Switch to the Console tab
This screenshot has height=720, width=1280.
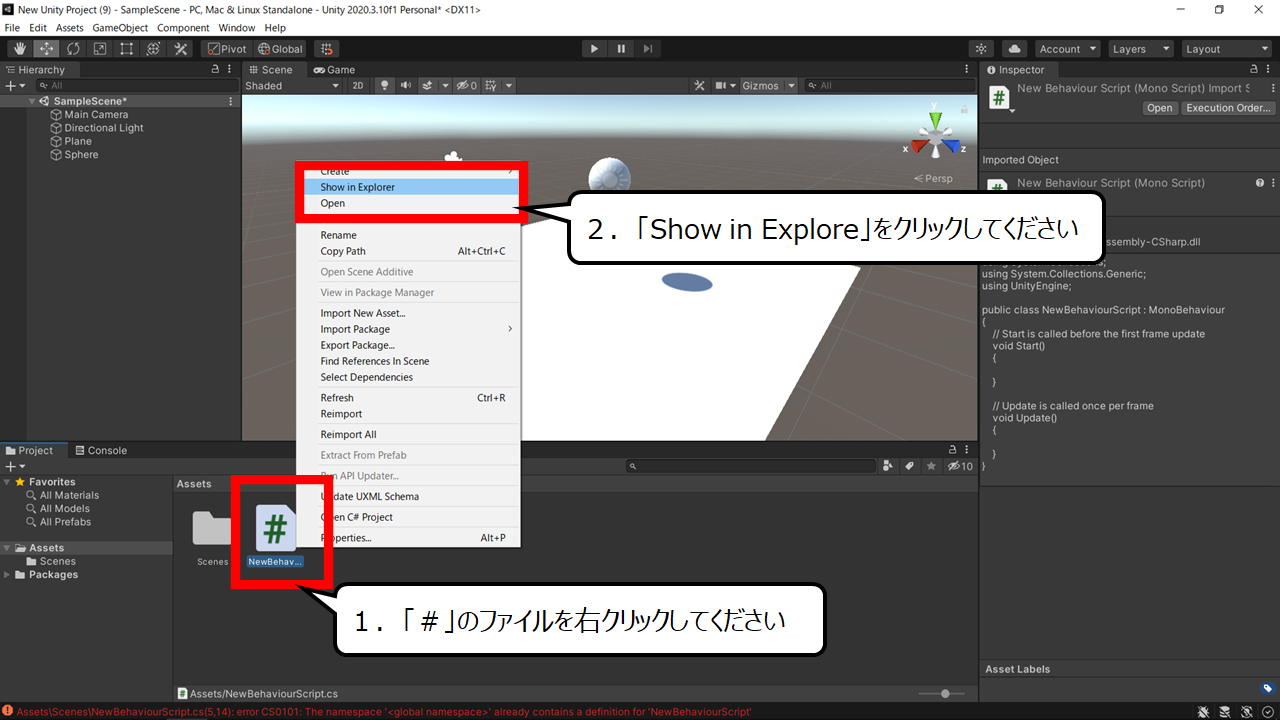pos(101,451)
